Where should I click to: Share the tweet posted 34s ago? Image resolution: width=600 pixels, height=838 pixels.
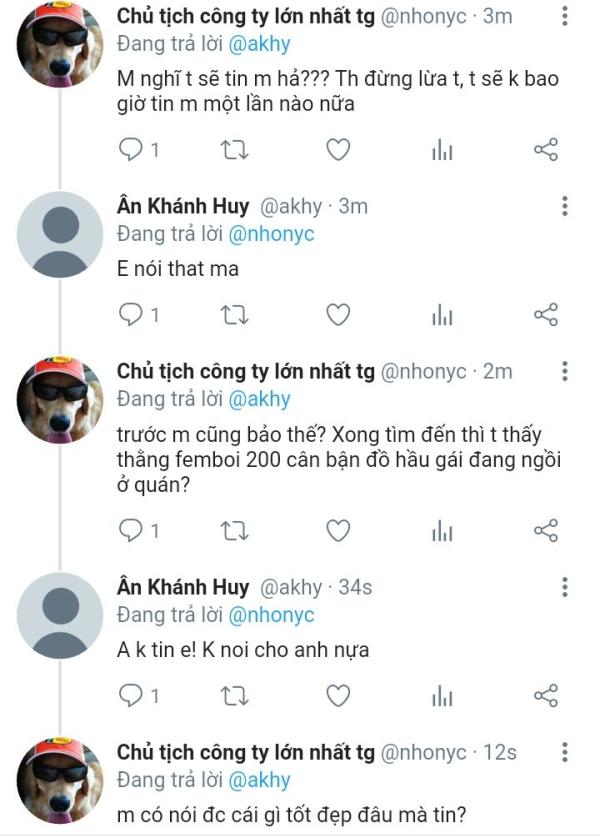coord(545,696)
